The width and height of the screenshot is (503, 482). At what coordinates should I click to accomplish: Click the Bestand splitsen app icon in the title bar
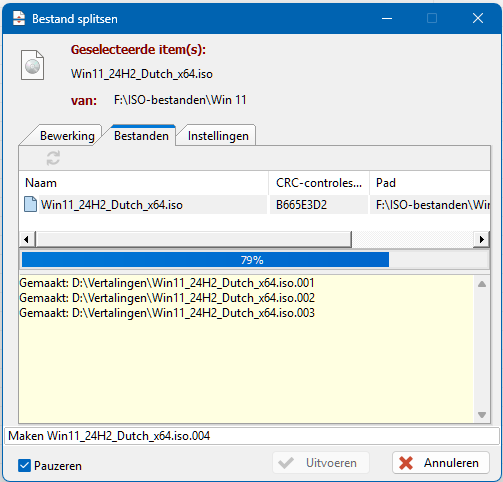[19, 18]
